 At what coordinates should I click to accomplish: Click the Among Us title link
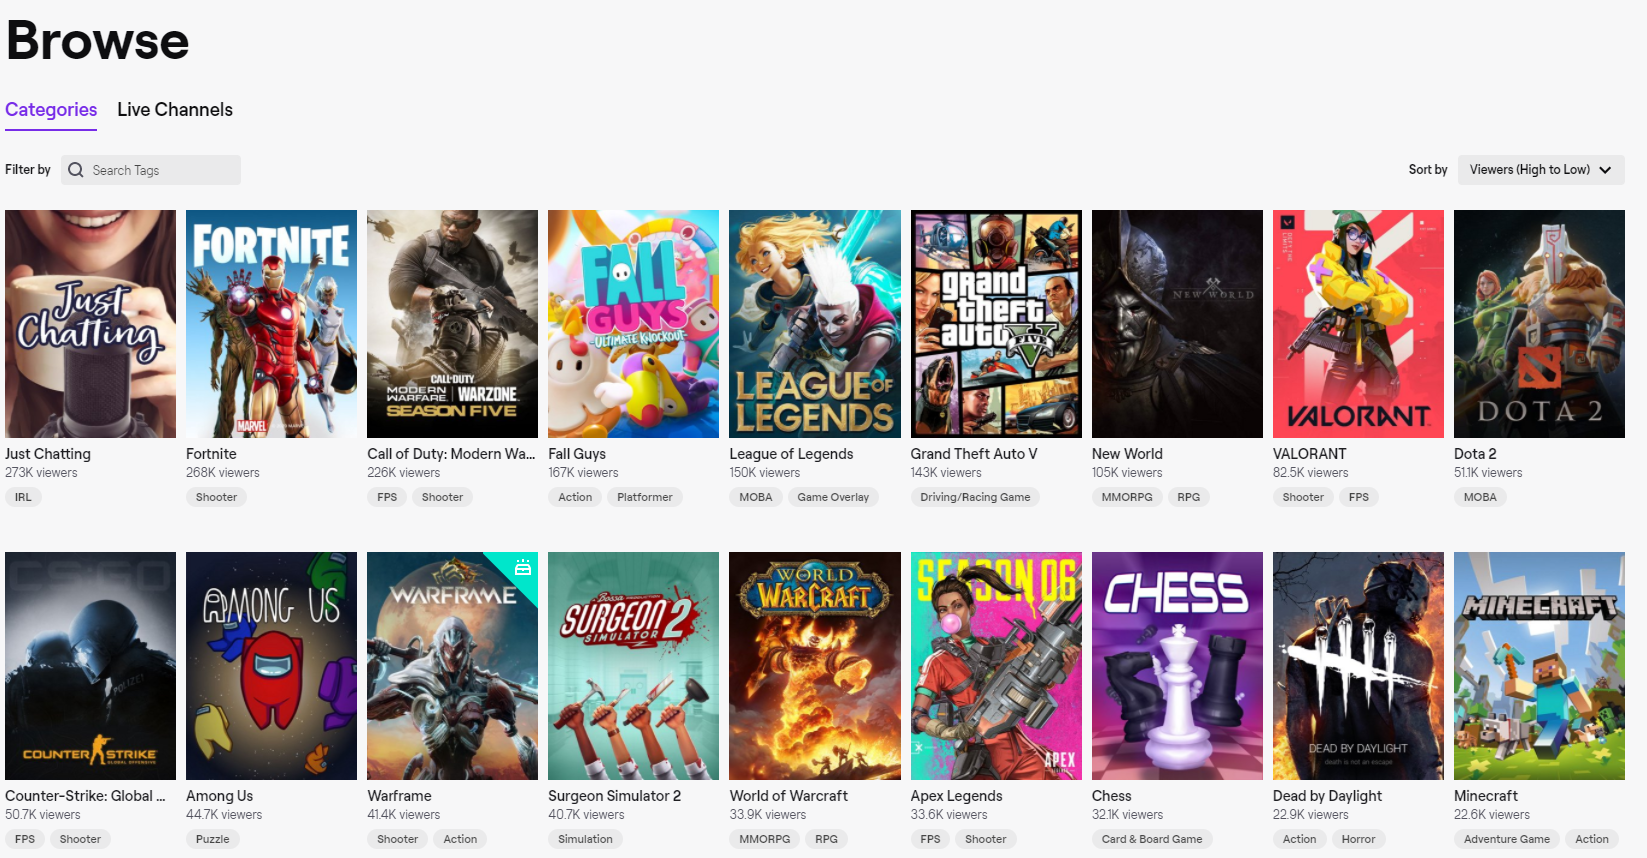tap(220, 796)
